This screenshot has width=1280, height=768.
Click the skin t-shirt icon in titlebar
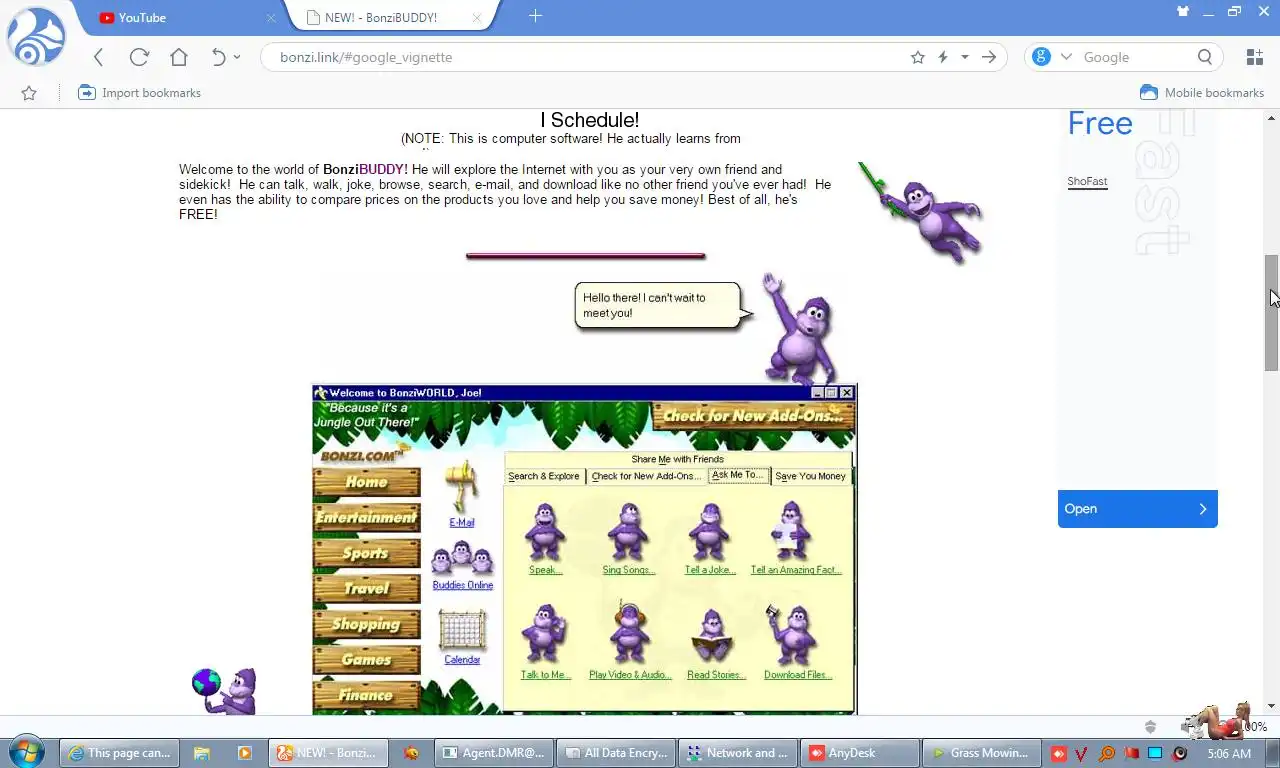[1184, 12]
